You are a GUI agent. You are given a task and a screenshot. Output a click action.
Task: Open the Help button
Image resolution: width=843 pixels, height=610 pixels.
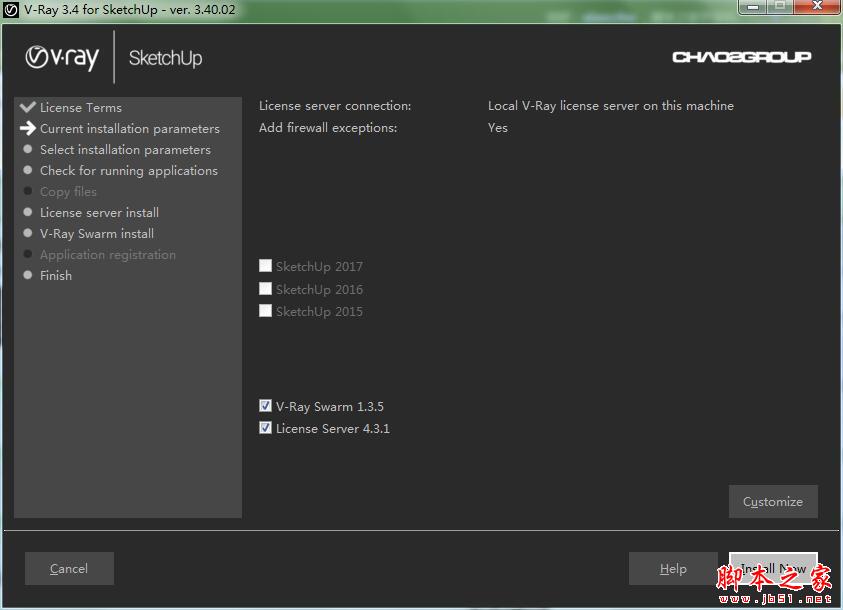point(673,569)
